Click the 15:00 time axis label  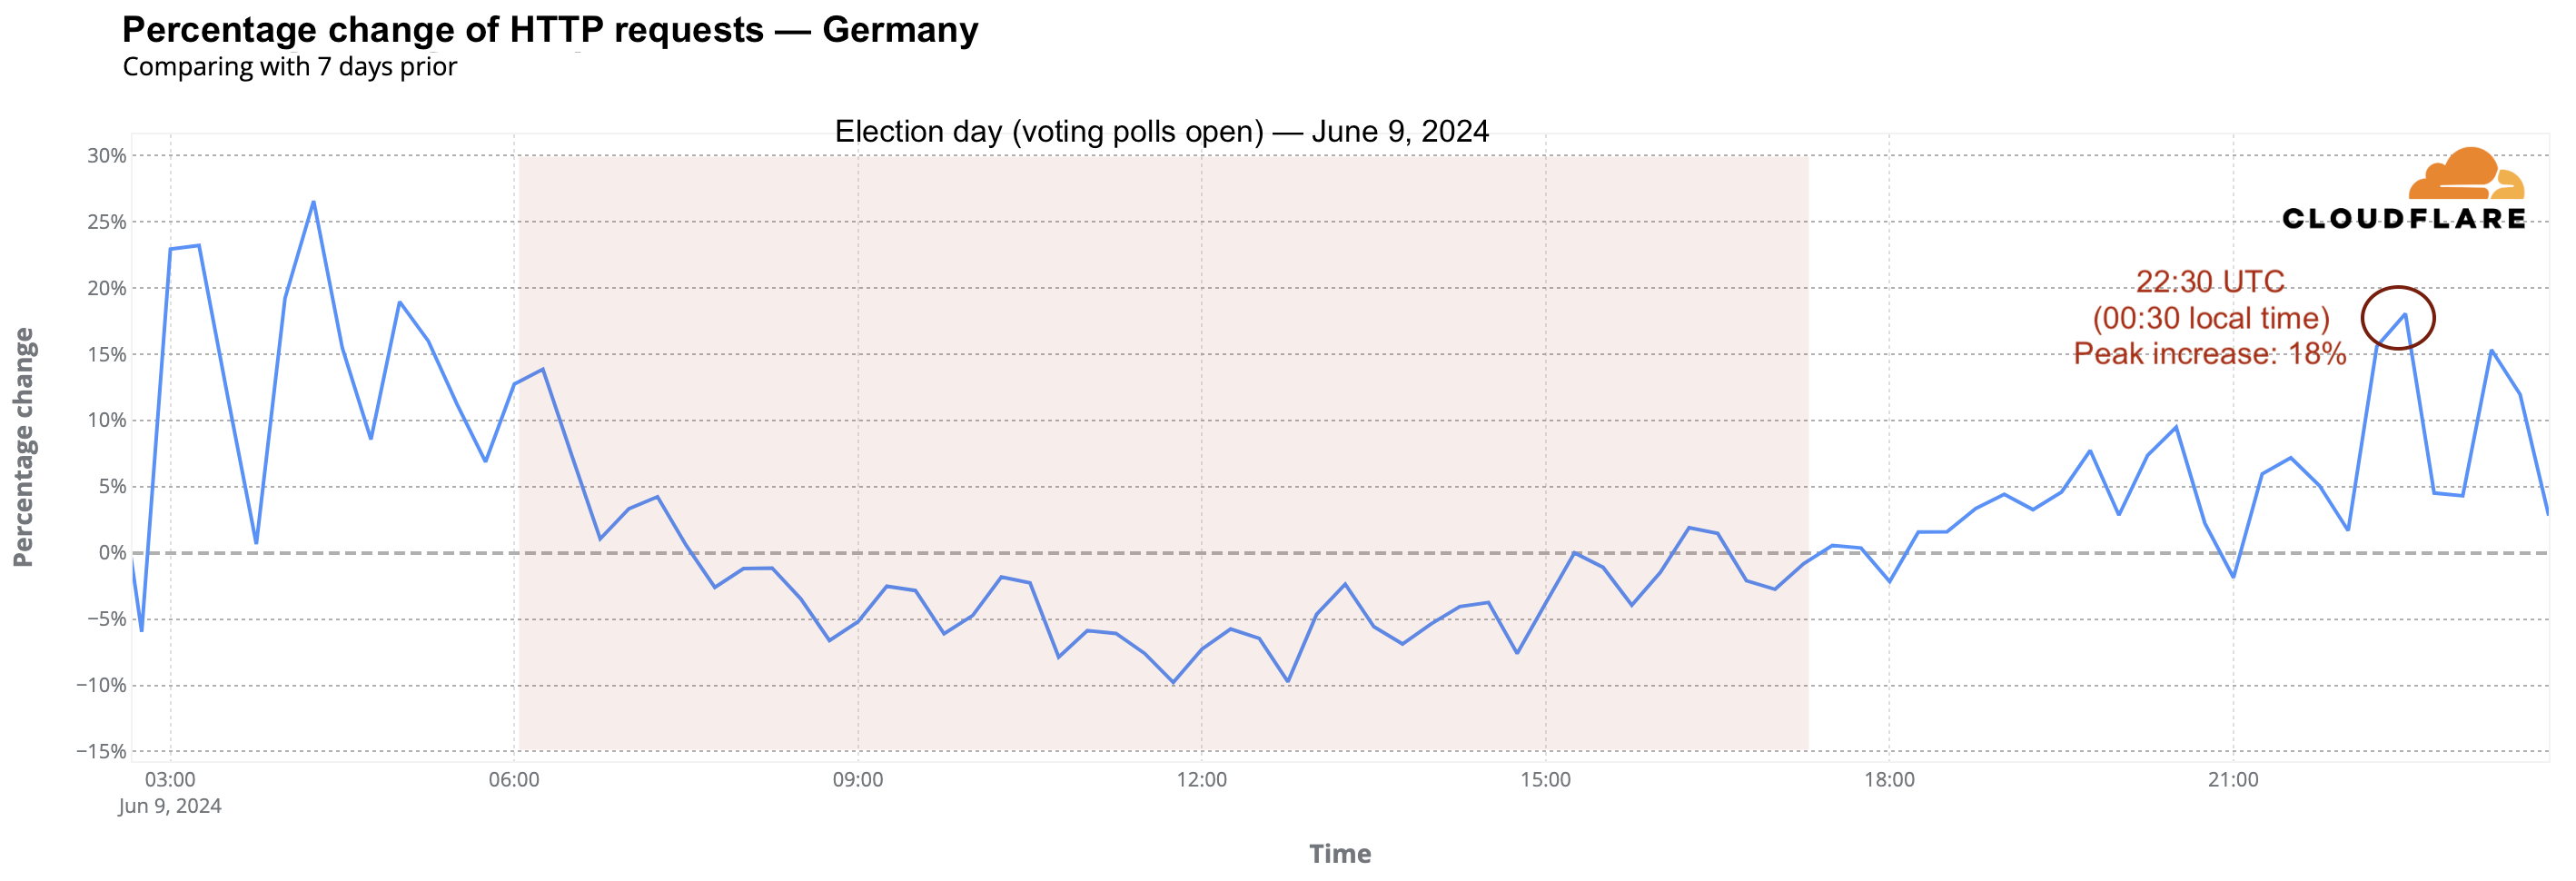1545,780
